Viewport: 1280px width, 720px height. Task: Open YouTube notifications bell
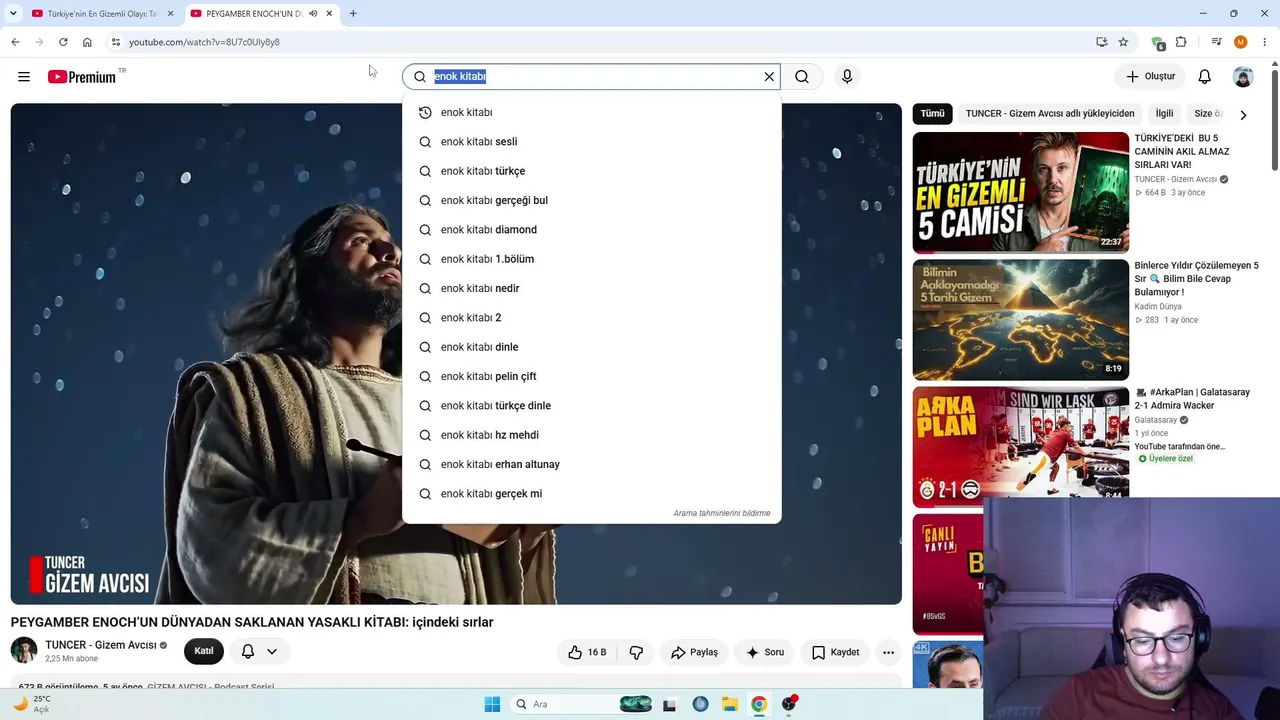[1205, 77]
